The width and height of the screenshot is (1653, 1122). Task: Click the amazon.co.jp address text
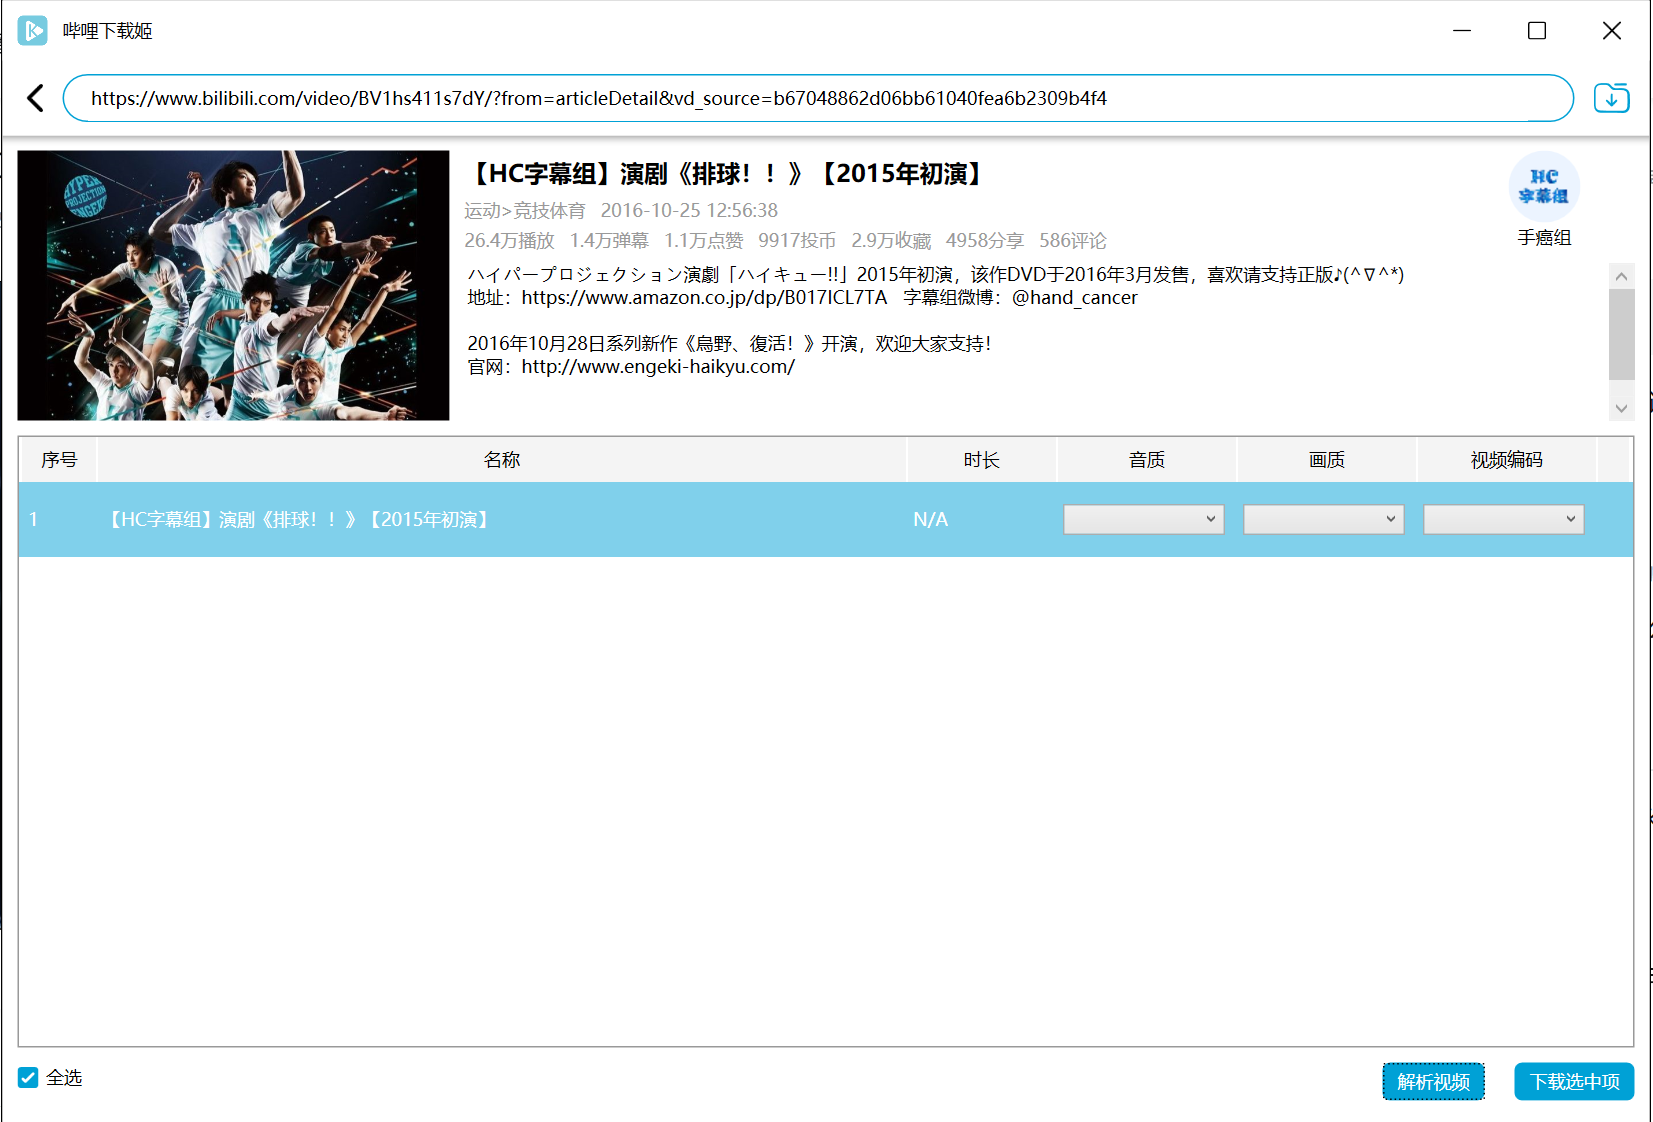tap(704, 298)
